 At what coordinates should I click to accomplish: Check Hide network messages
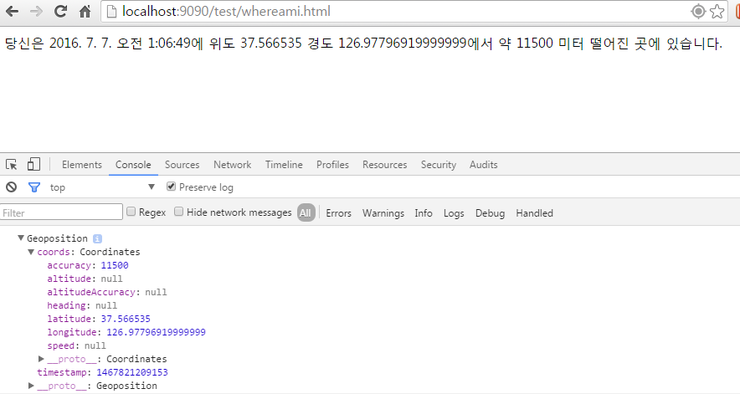tap(178, 211)
